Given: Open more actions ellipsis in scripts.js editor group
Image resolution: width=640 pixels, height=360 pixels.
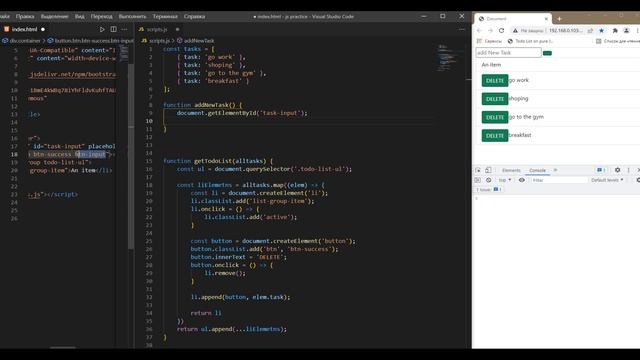Looking at the screenshot, I should [461, 29].
